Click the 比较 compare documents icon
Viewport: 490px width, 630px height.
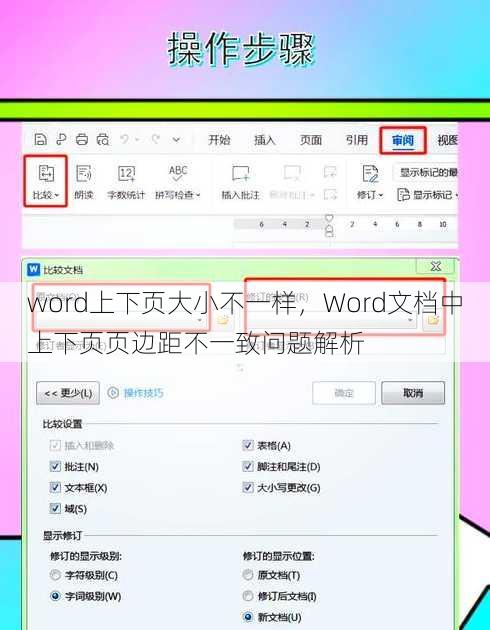tap(46, 173)
